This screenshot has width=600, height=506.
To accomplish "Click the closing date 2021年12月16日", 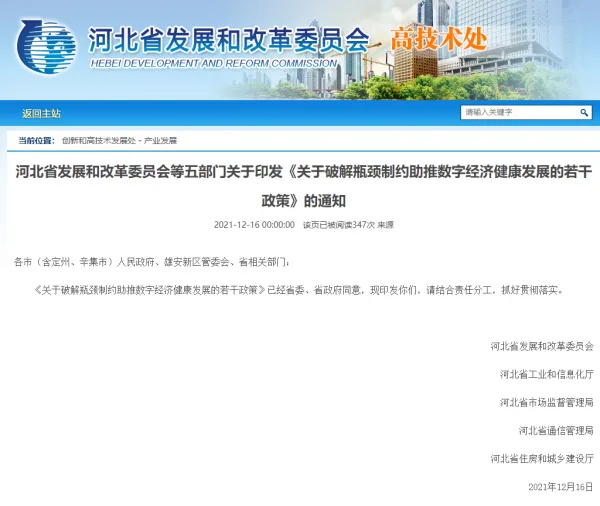I will [561, 487].
